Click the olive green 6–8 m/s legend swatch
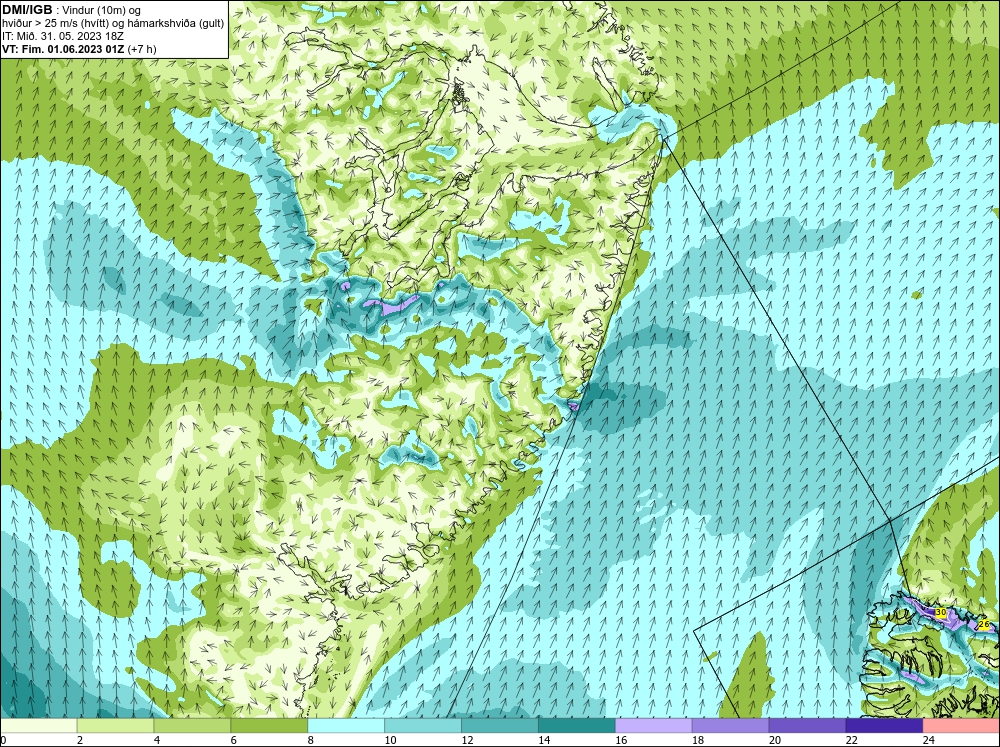 point(269,725)
